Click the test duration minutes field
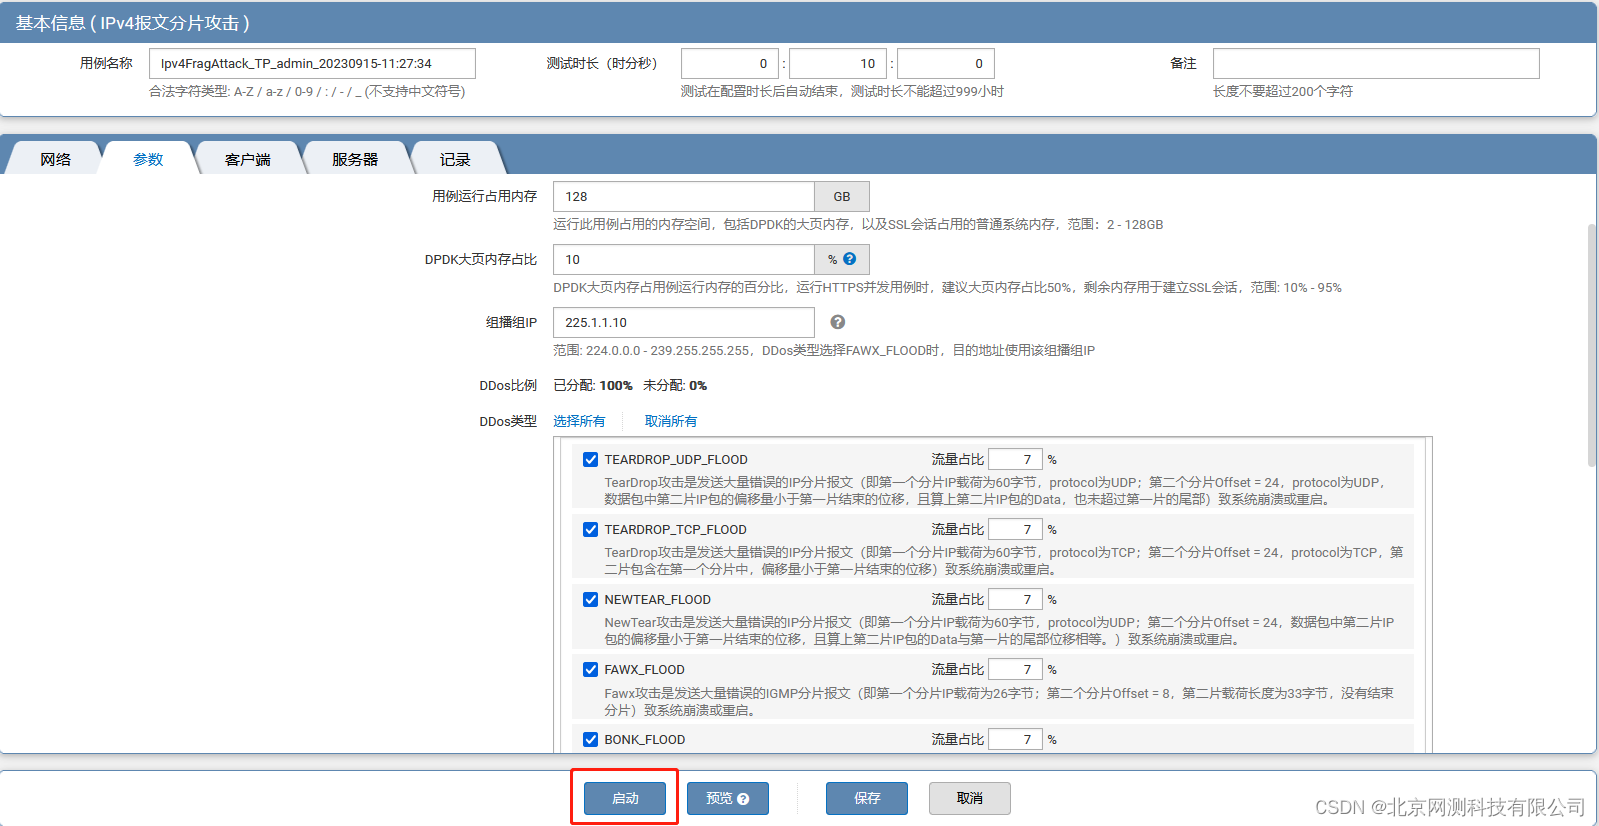This screenshot has height=826, width=1599. tap(838, 63)
